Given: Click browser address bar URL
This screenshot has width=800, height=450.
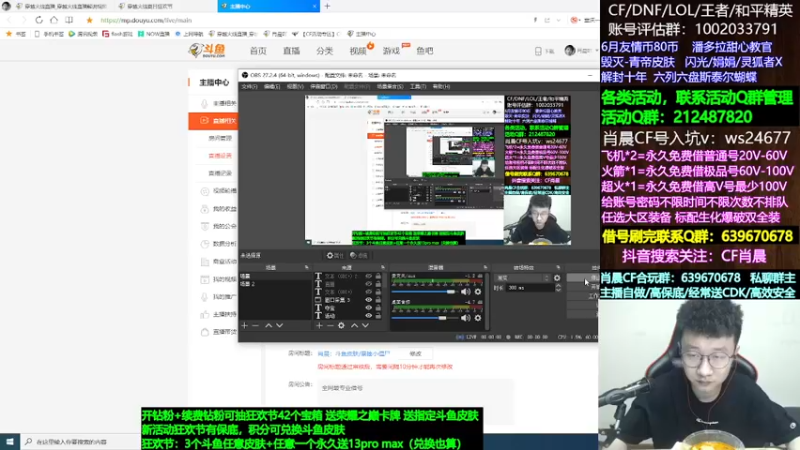Looking at the screenshot, I should [x=146, y=20].
